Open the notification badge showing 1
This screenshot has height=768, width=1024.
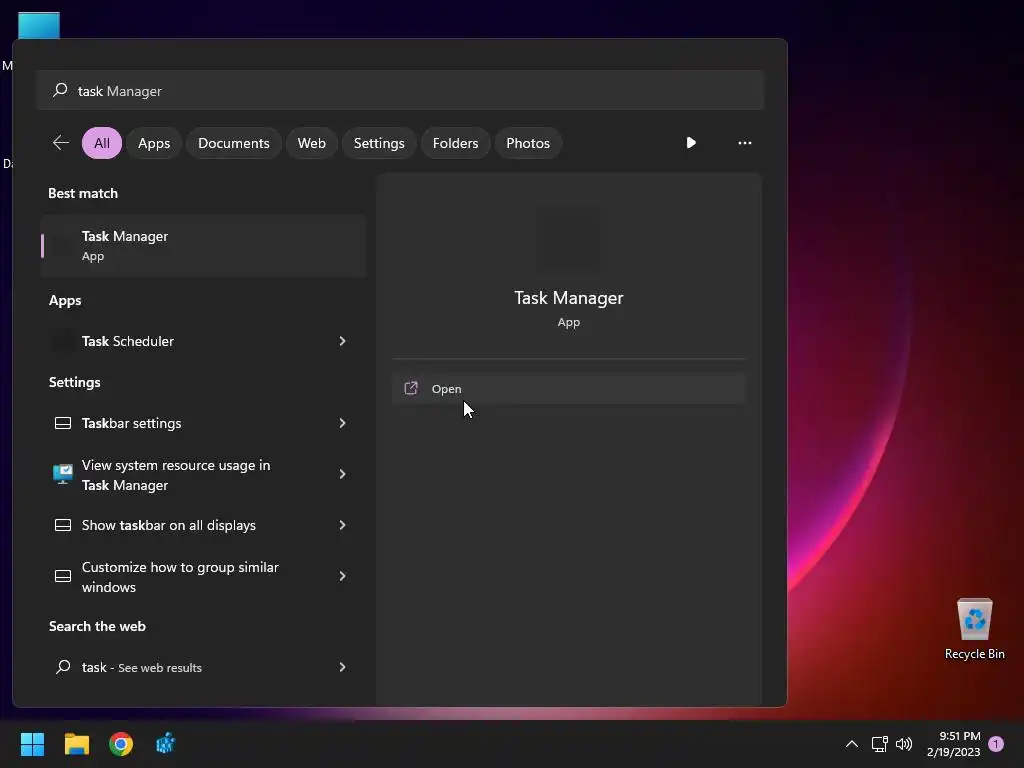click(x=996, y=744)
